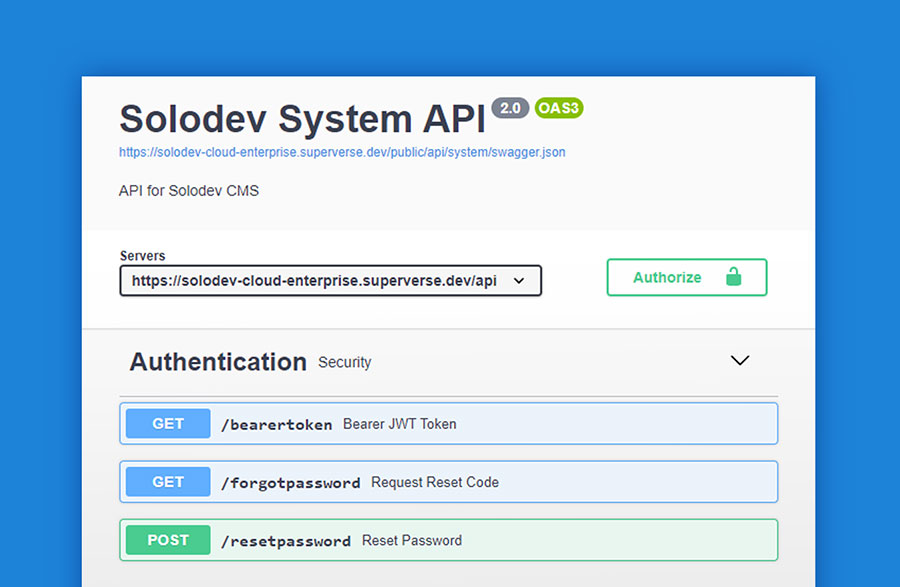Select the Bearer JWT Token description text
The height and width of the screenshot is (587, 900).
[400, 424]
